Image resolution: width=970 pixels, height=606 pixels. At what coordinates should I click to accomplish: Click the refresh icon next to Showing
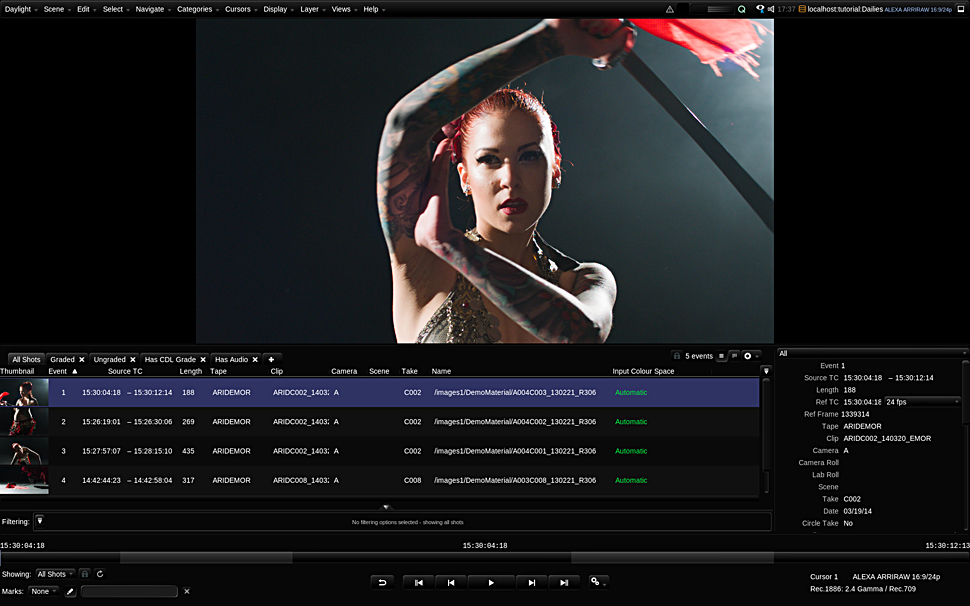(100, 574)
